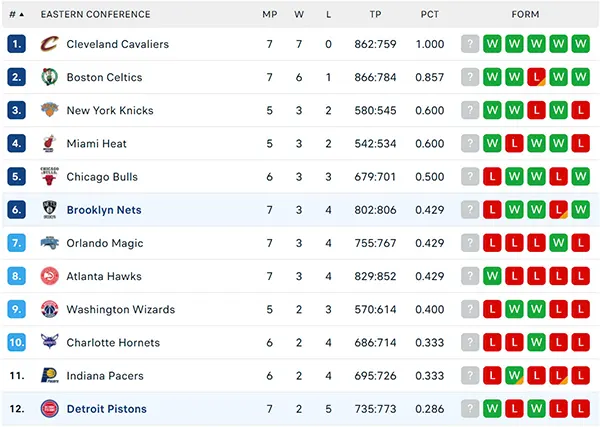Click the Cleveland Cavaliers team logo
Image resolution: width=600 pixels, height=427 pixels.
(x=49, y=44)
